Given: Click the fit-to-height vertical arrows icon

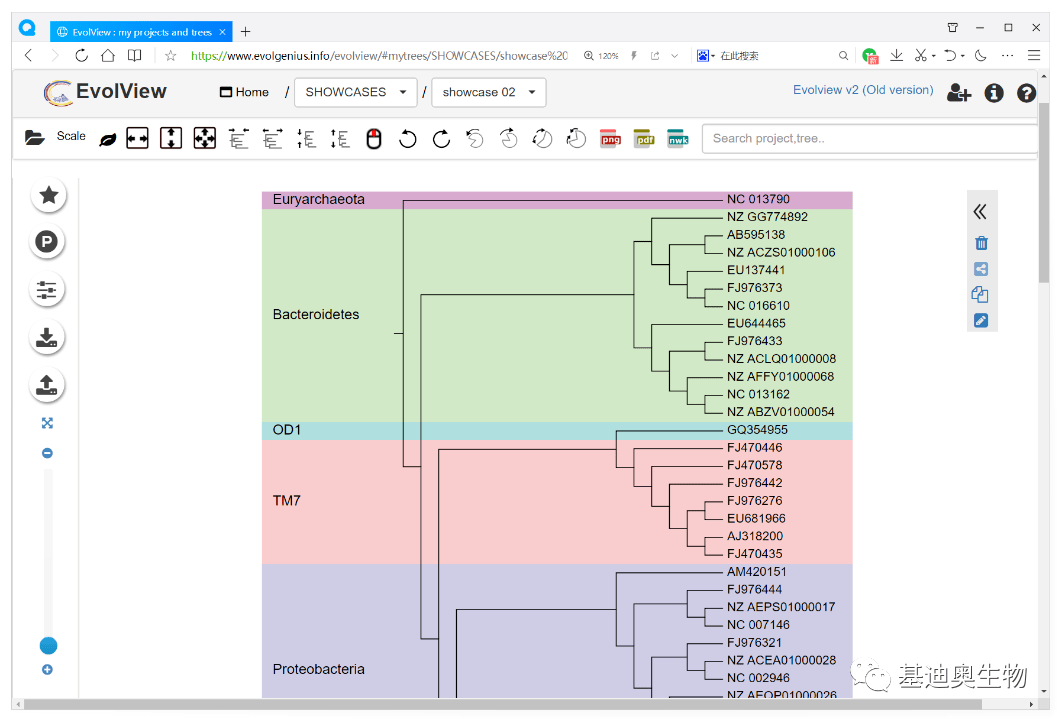Looking at the screenshot, I should (x=171, y=139).
